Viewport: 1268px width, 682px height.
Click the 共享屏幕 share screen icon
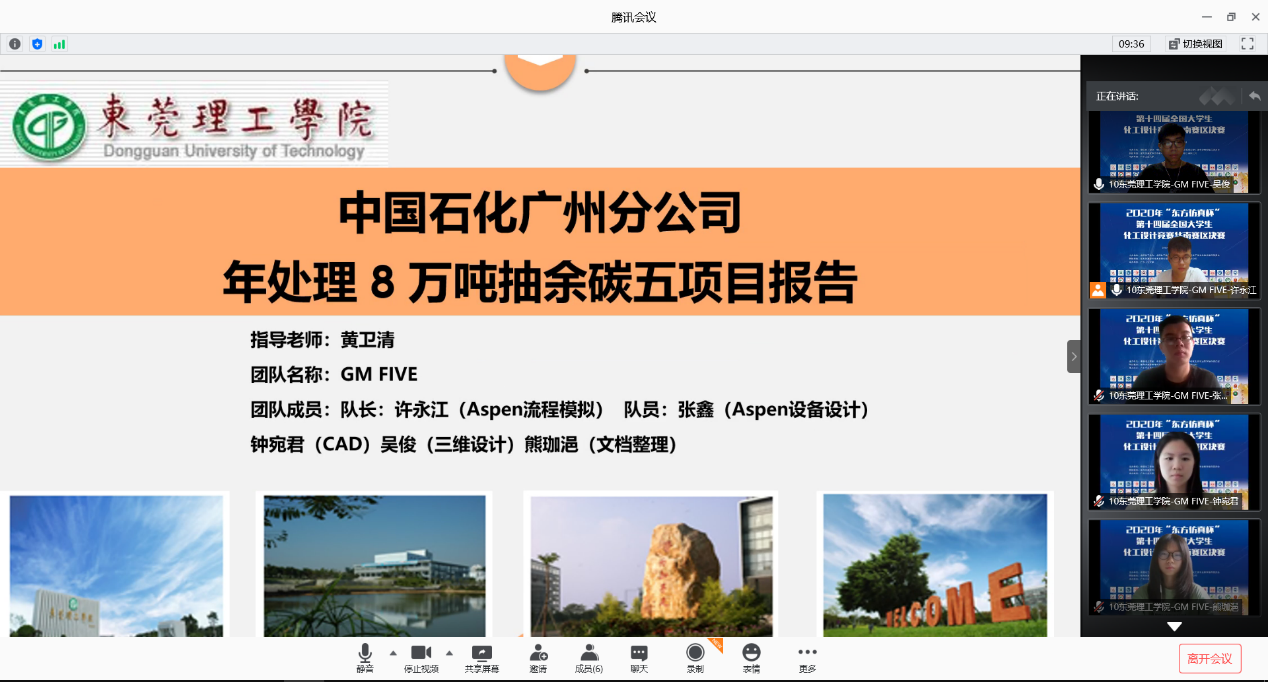pyautogui.click(x=481, y=657)
